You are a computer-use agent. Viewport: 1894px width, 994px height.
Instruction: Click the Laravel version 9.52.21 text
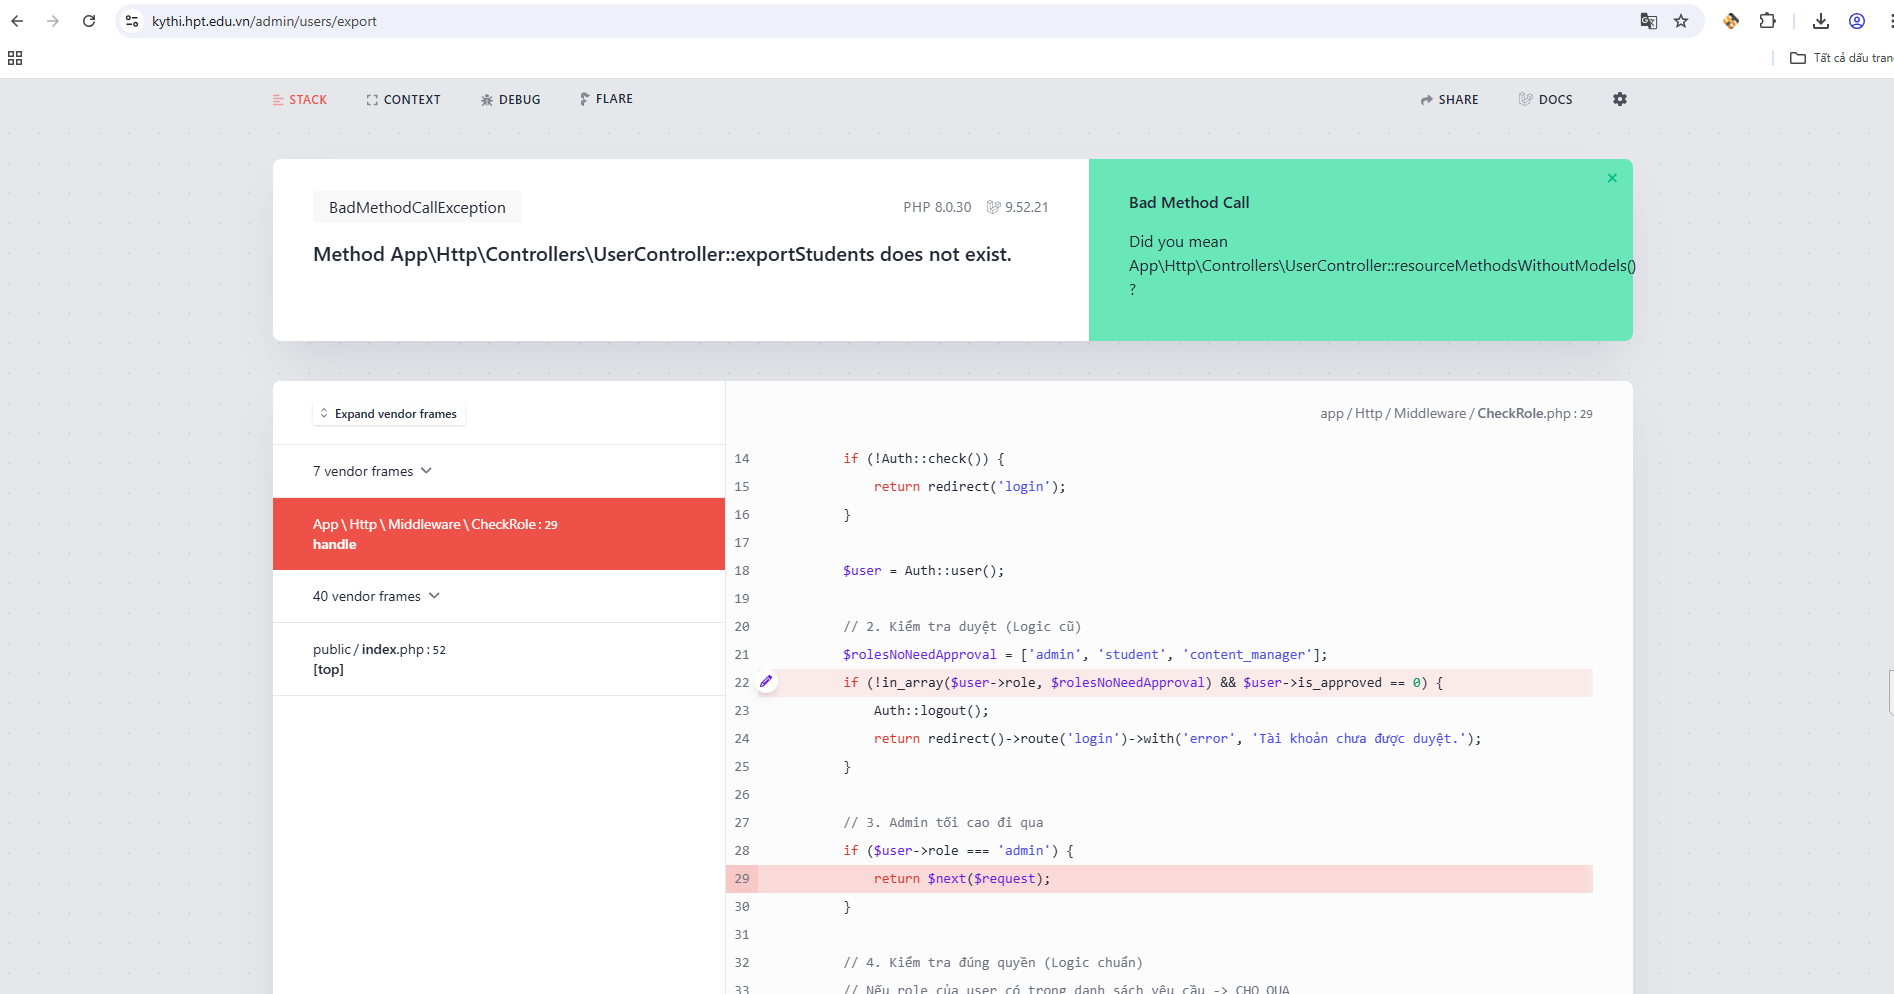point(1017,207)
